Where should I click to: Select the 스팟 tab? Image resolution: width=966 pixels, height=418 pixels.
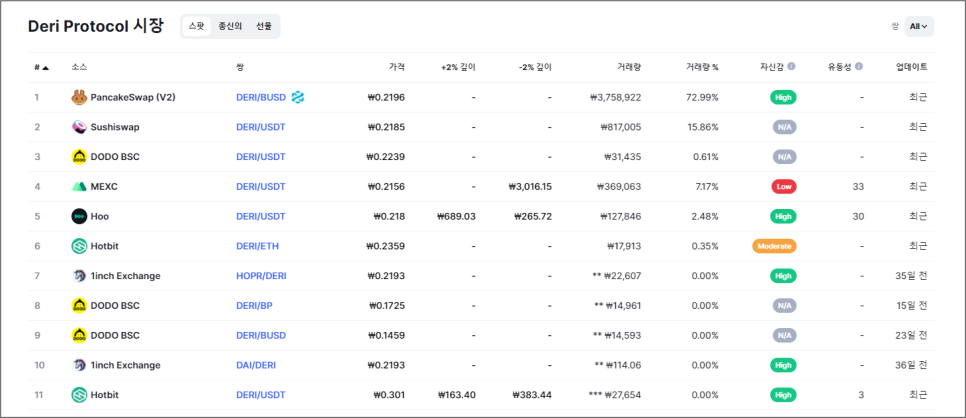click(x=197, y=27)
